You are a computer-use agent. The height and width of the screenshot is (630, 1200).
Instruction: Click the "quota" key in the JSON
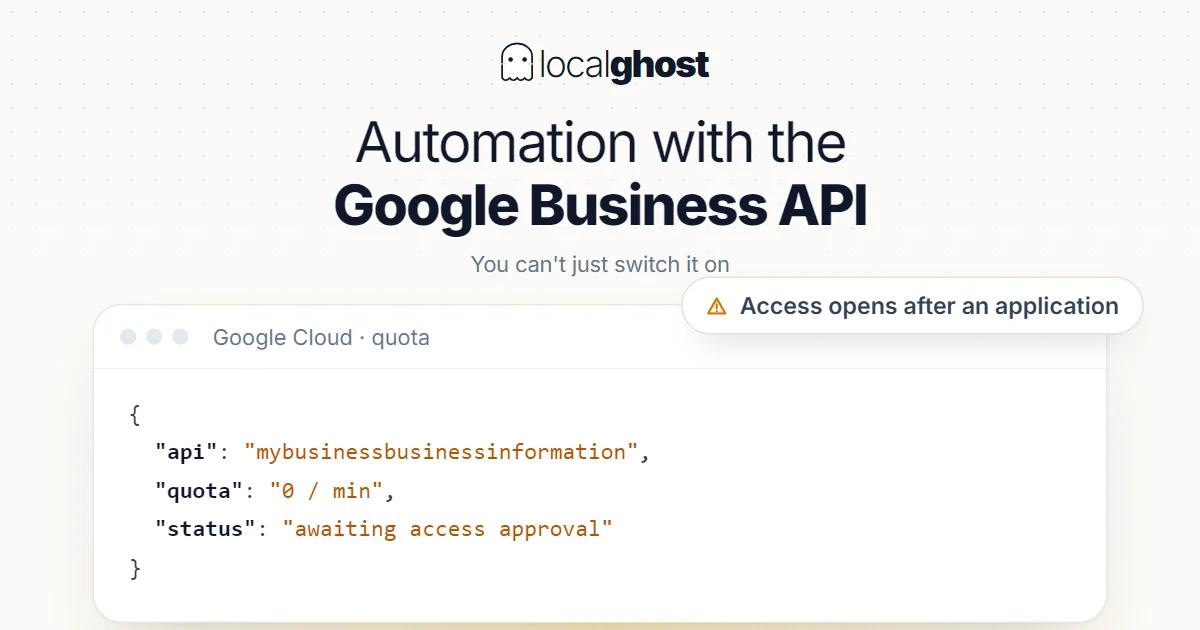[199, 491]
